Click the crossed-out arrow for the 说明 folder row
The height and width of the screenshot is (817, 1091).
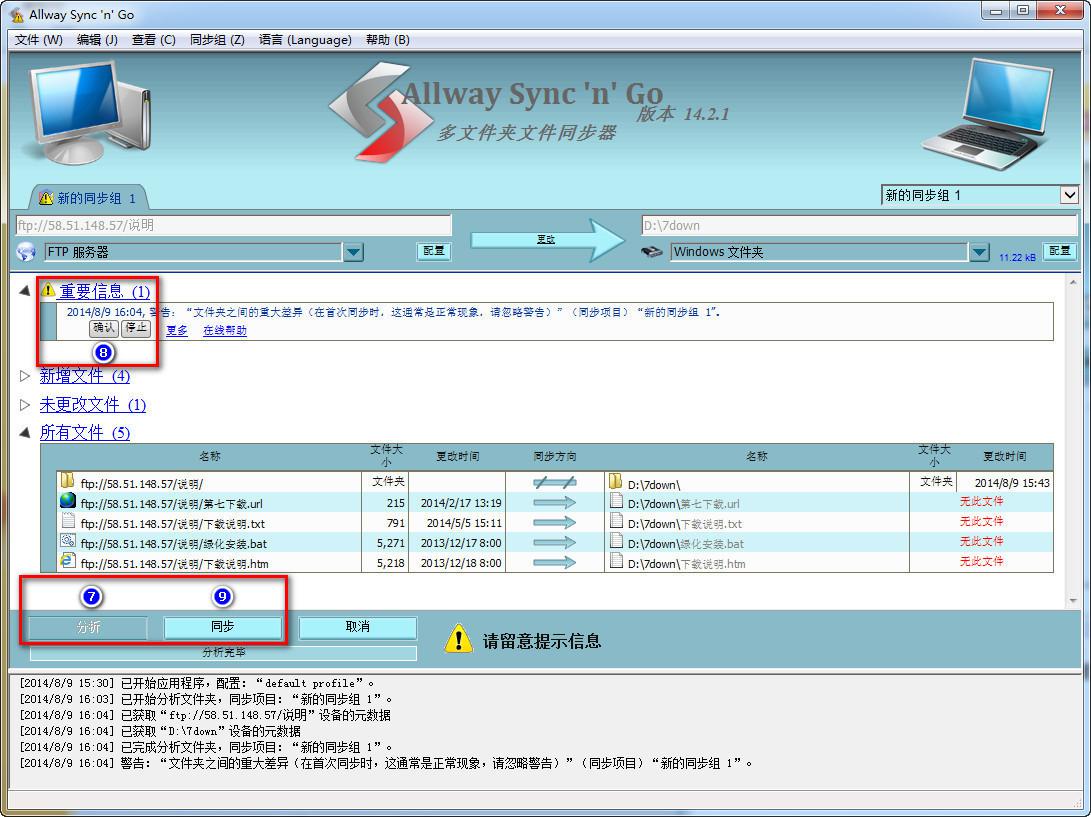[555, 482]
